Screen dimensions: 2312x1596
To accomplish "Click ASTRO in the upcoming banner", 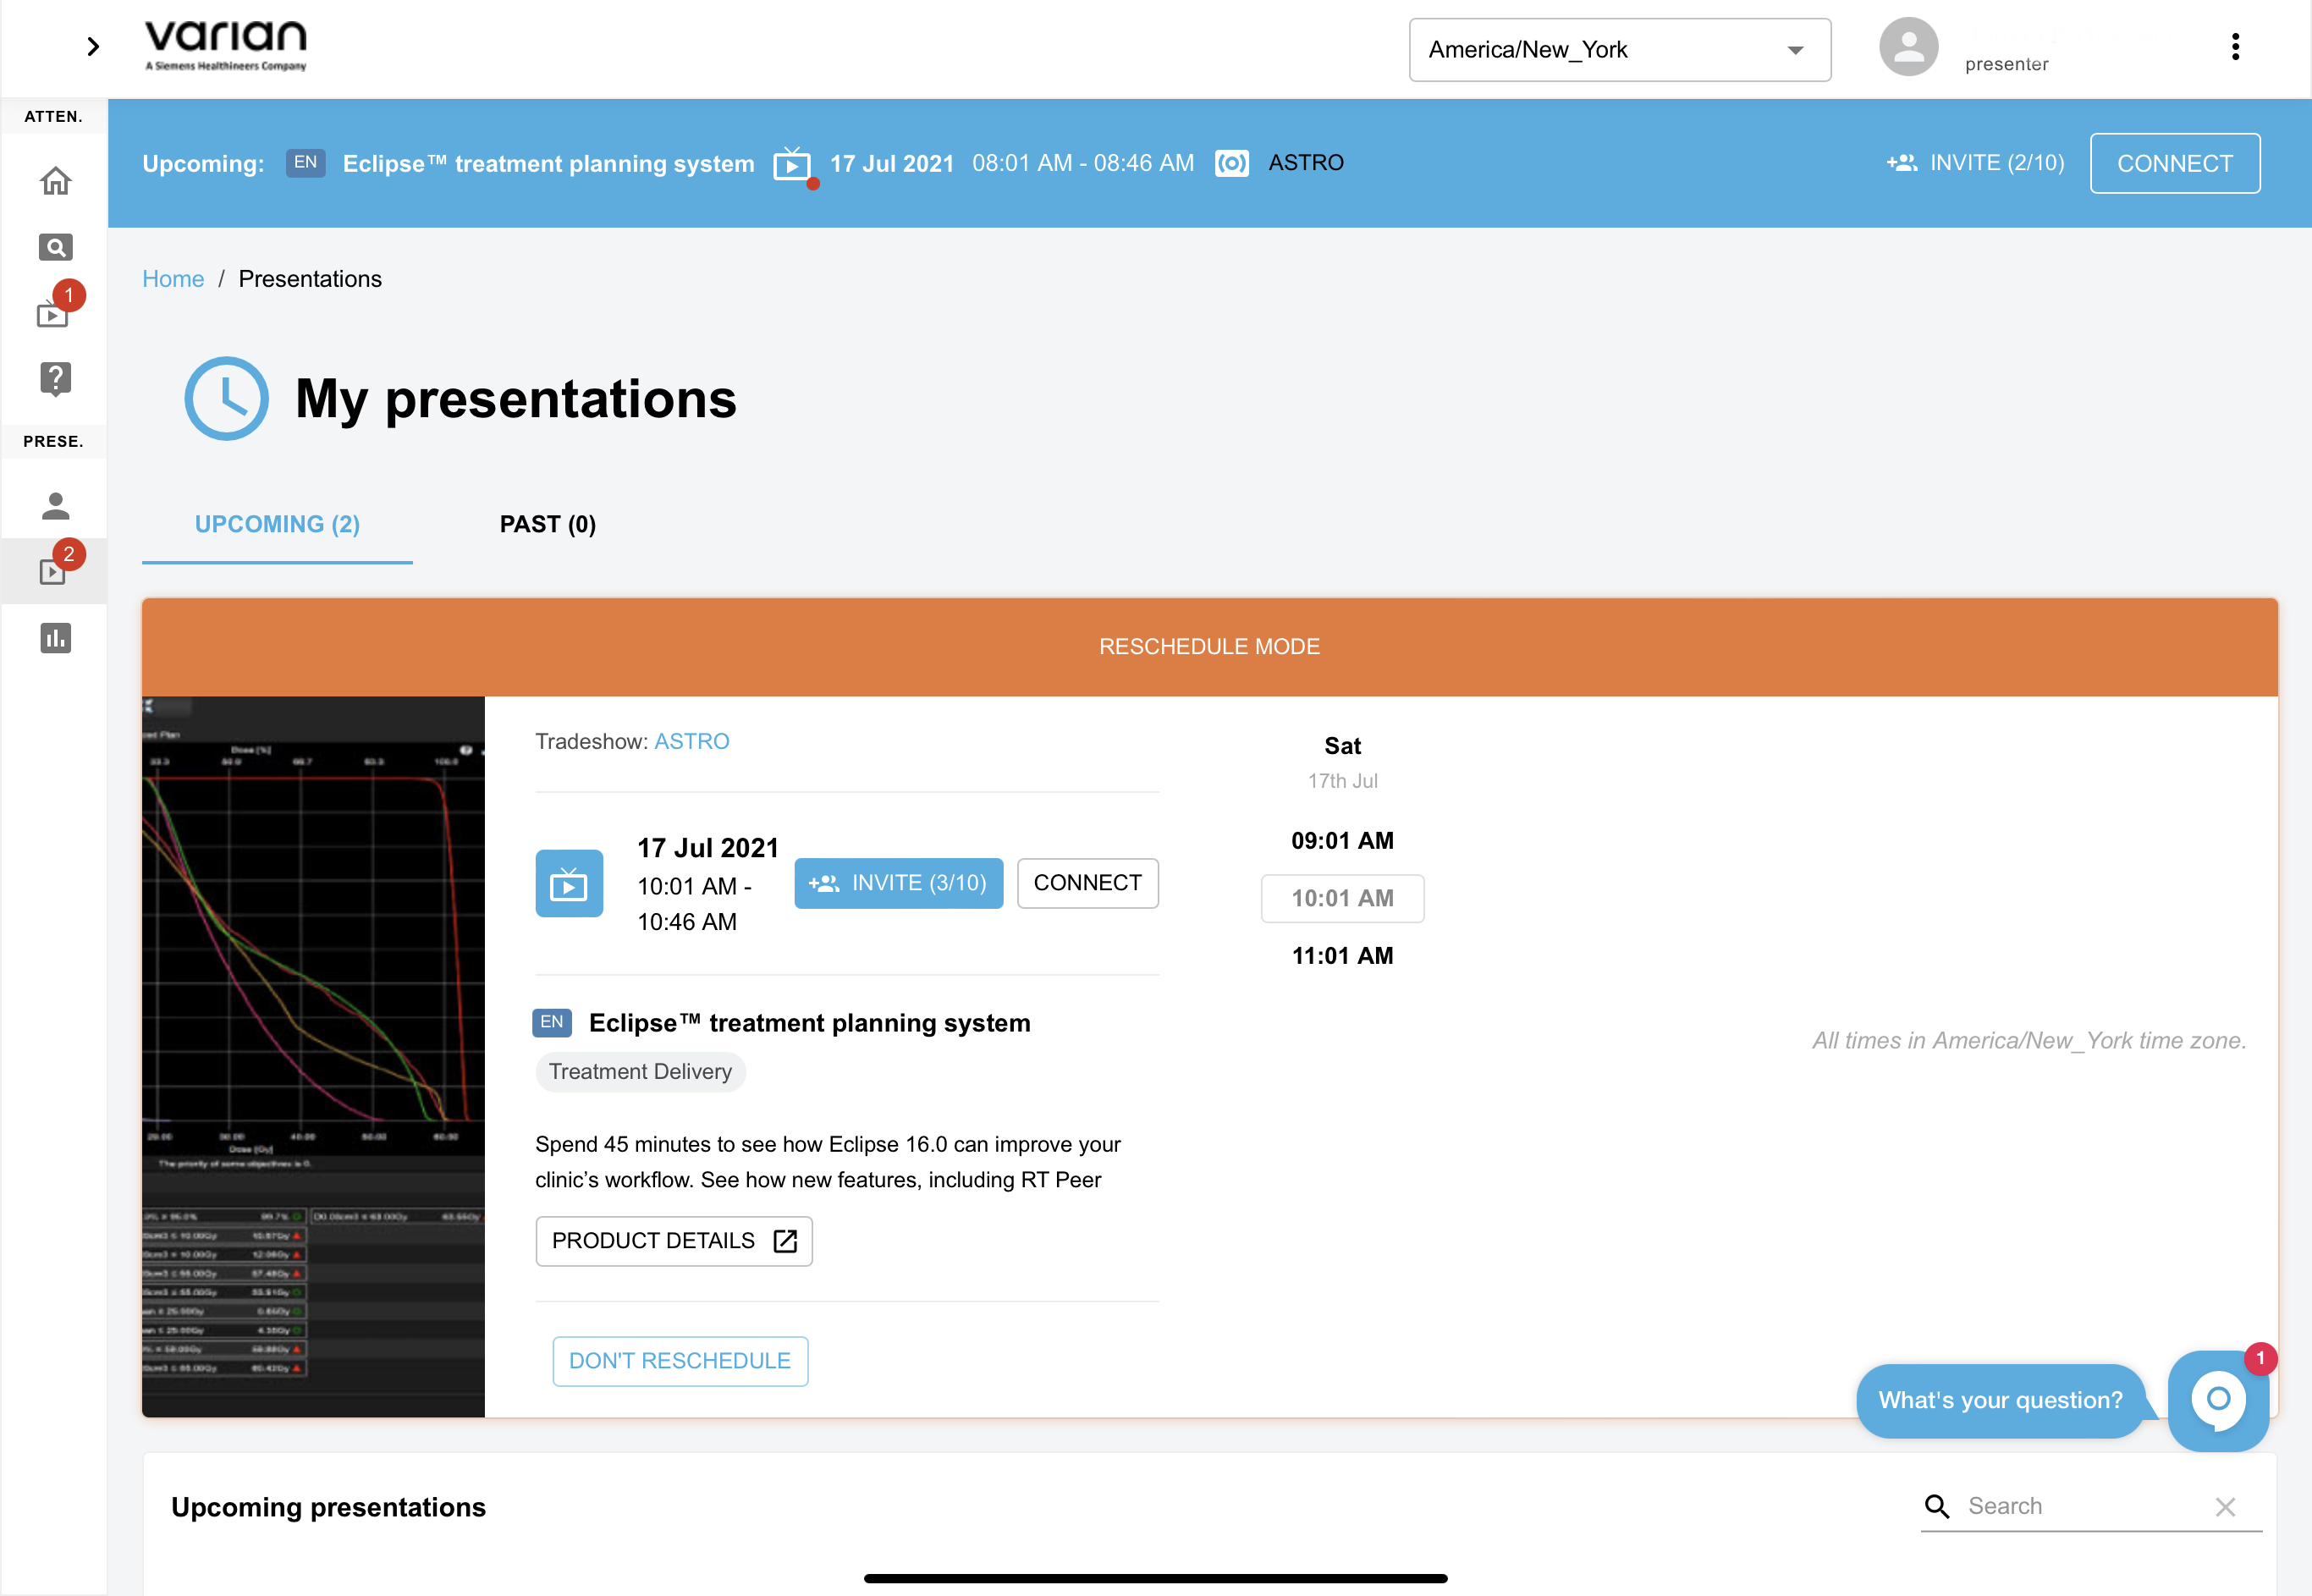I will tap(1306, 163).
